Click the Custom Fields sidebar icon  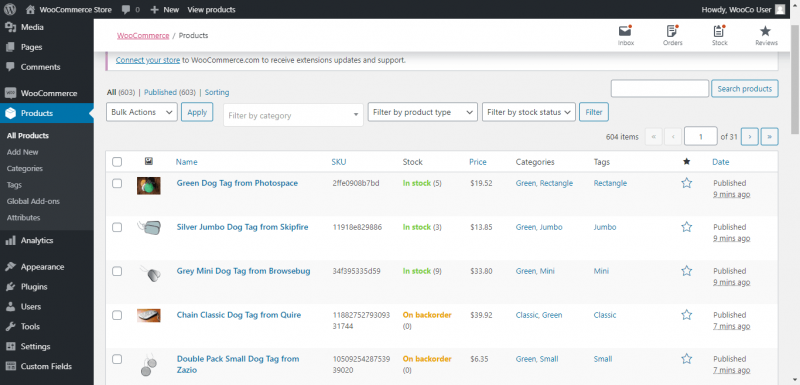point(10,366)
